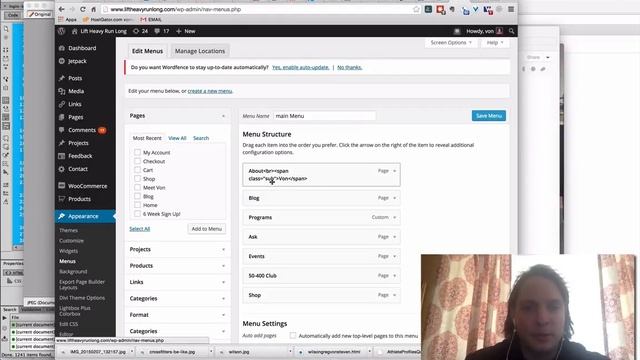The width and height of the screenshot is (640, 360).
Task: Tick the Cart page checkbox
Action: point(138,170)
